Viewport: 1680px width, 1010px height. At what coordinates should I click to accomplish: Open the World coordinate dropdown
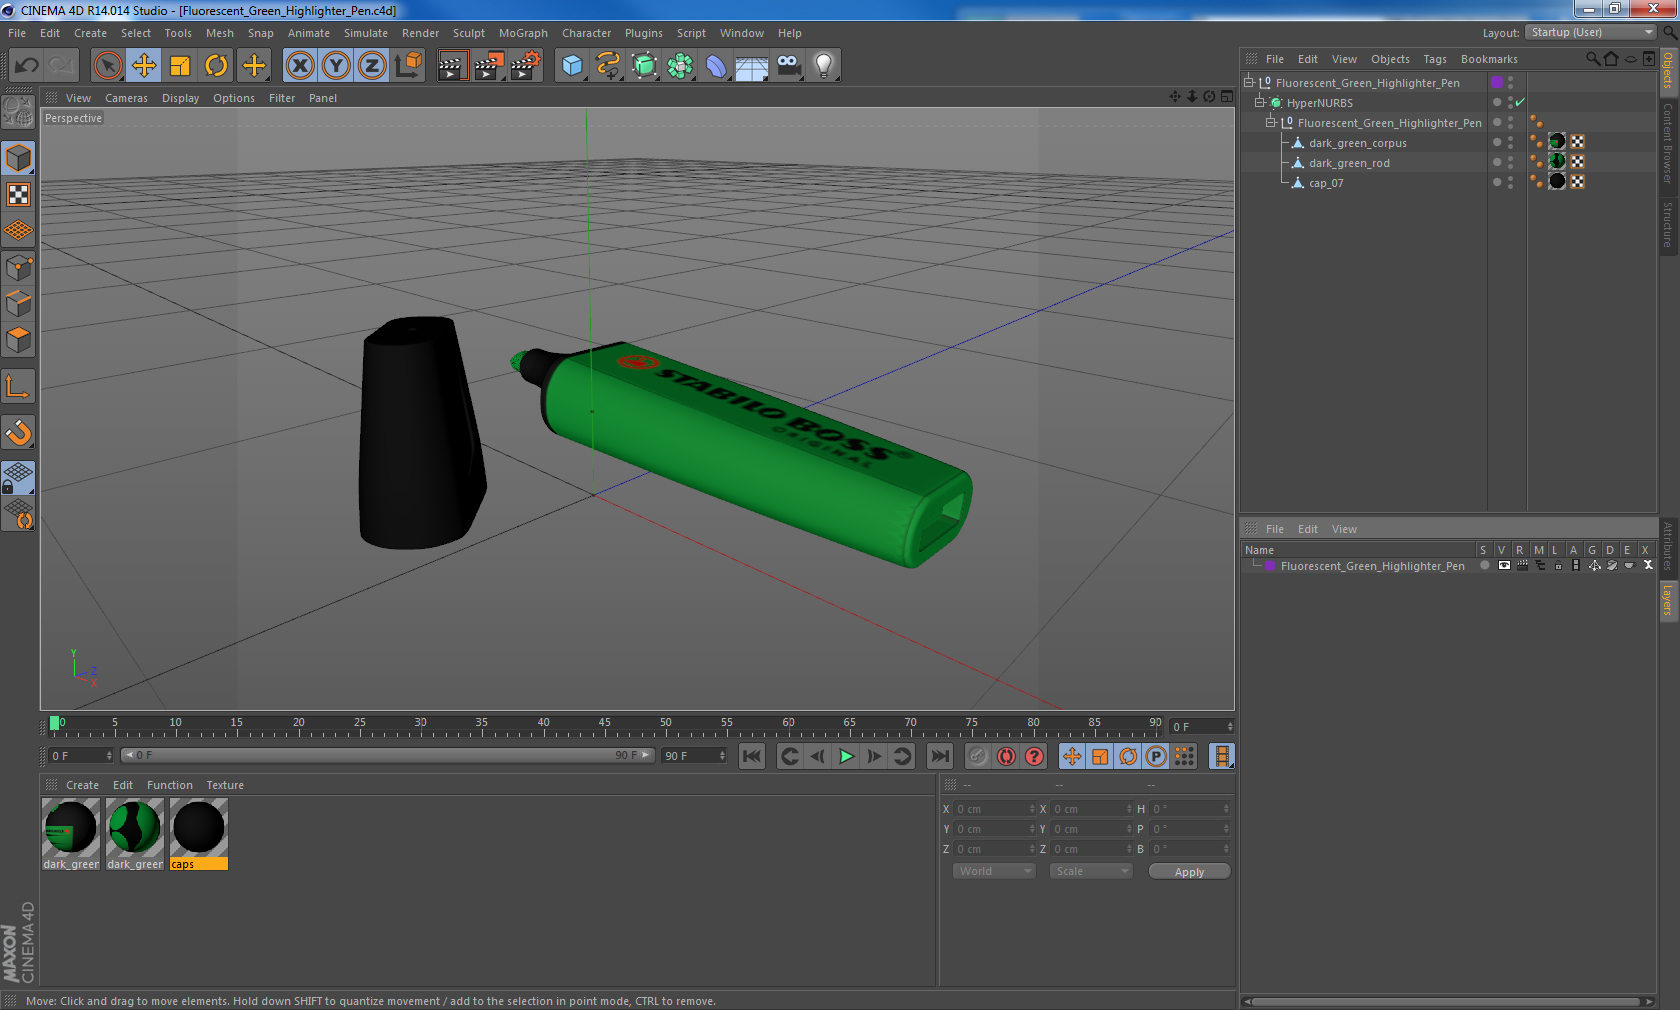coord(993,871)
